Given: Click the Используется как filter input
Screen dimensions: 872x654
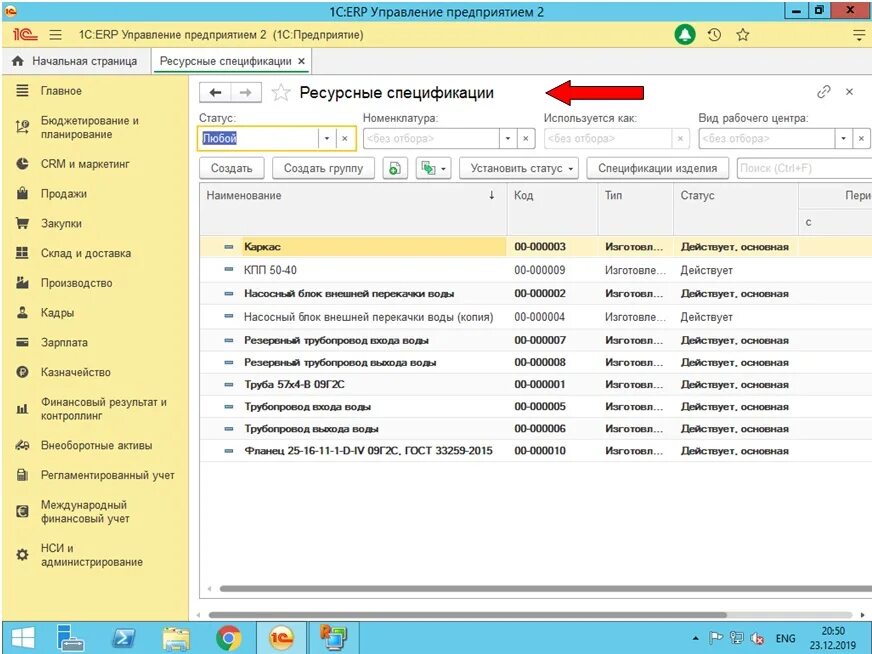Looking at the screenshot, I should coord(607,138).
